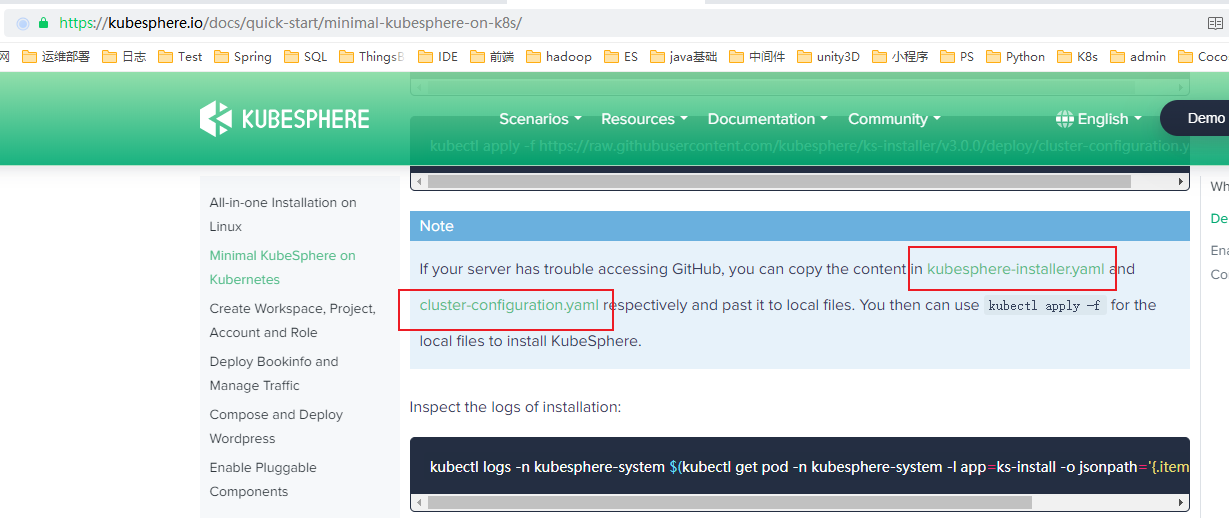Open the IDE bookmark folder
Viewport: 1229px width, 518px height.
tap(437, 57)
